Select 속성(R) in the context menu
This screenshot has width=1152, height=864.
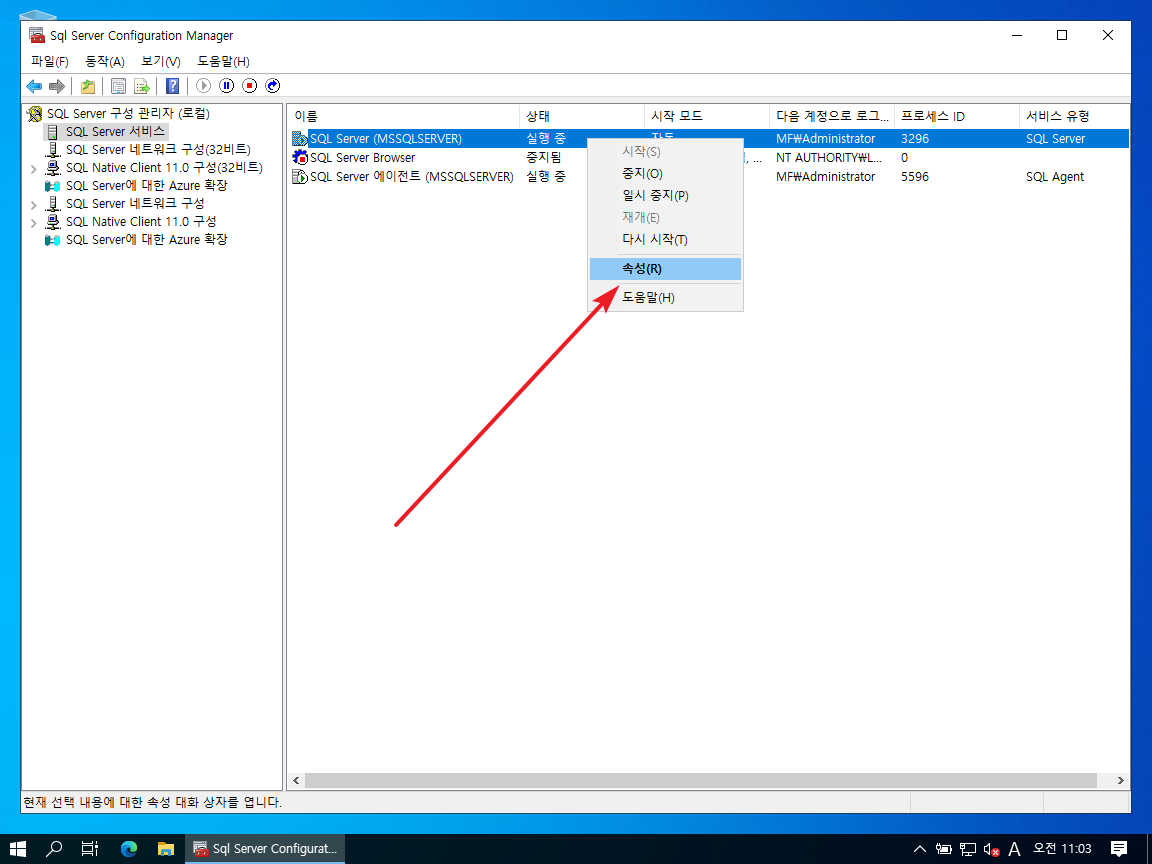click(x=641, y=269)
